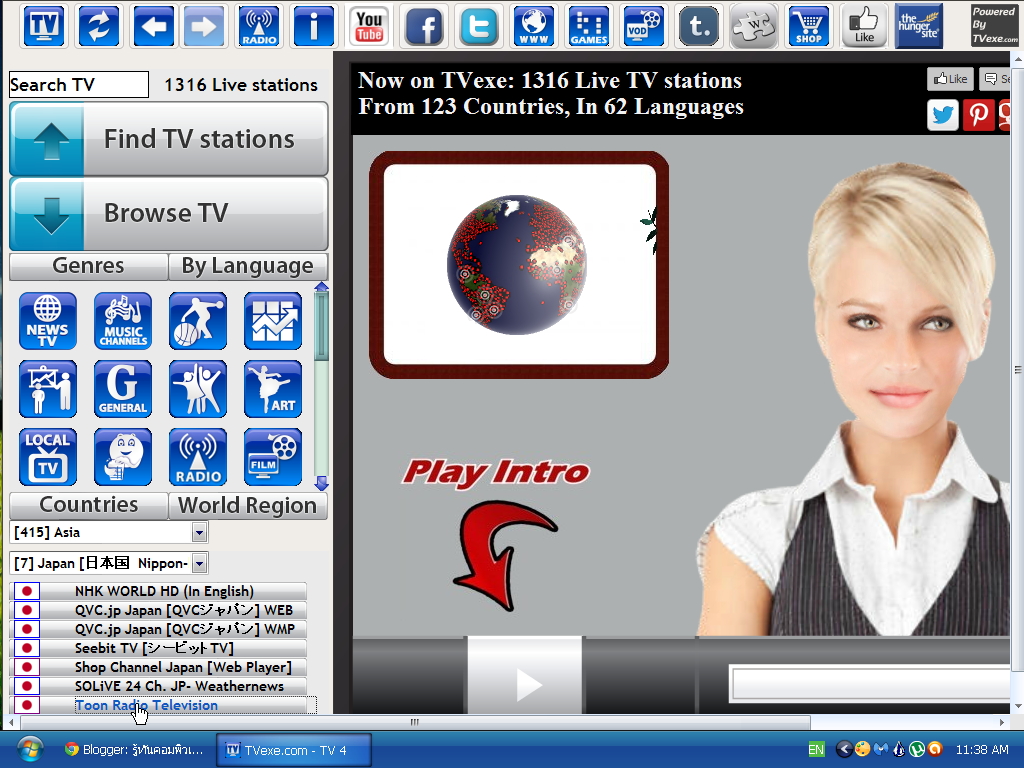The width and height of the screenshot is (1024, 768).
Task: Click the thumbs-up Like toolbar icon
Action: 864,26
